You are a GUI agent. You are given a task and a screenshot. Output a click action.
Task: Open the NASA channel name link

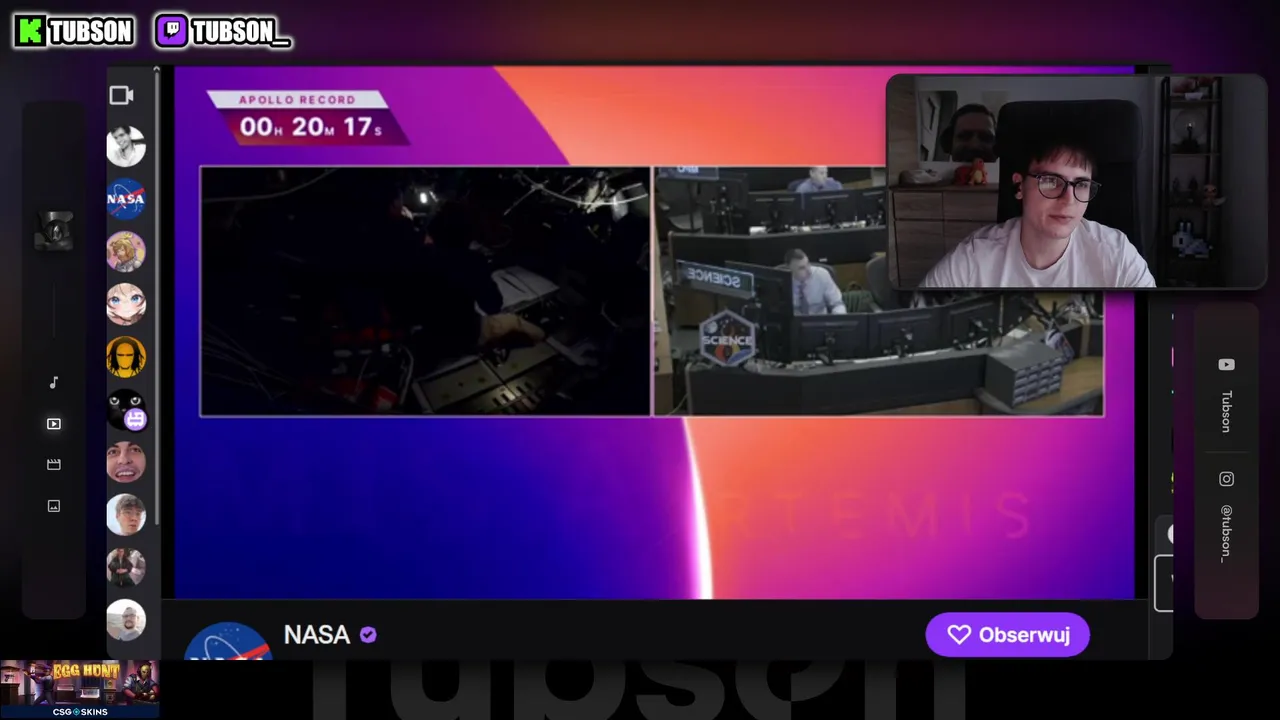pos(317,635)
